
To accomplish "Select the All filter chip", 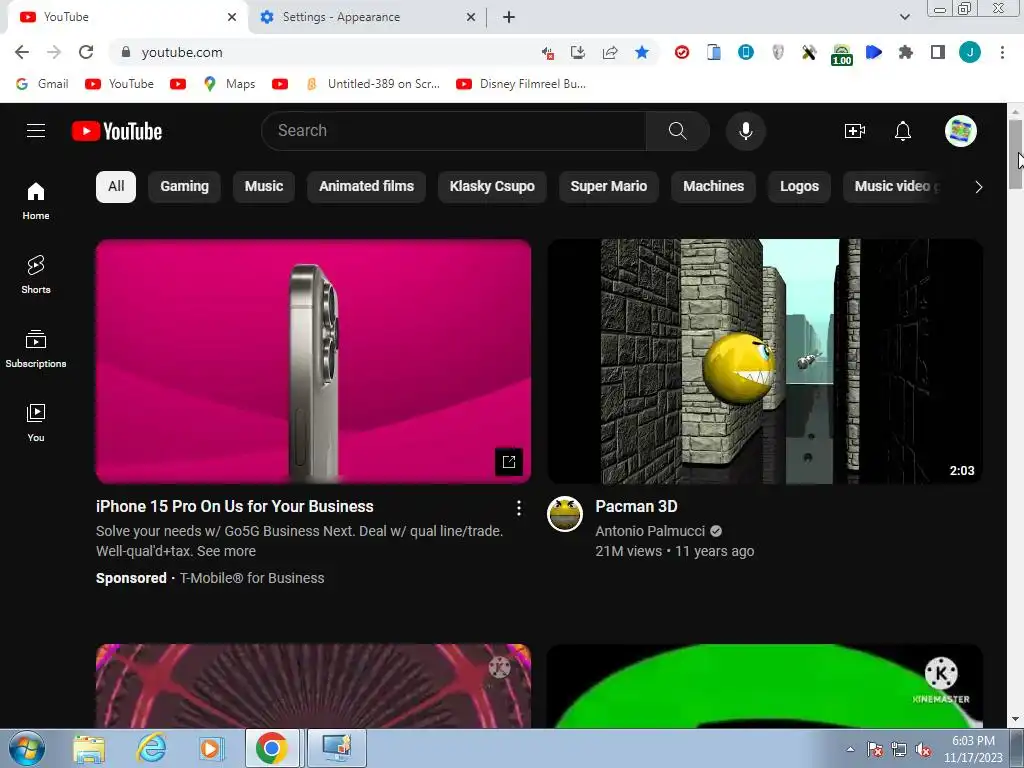I will tap(116, 187).
